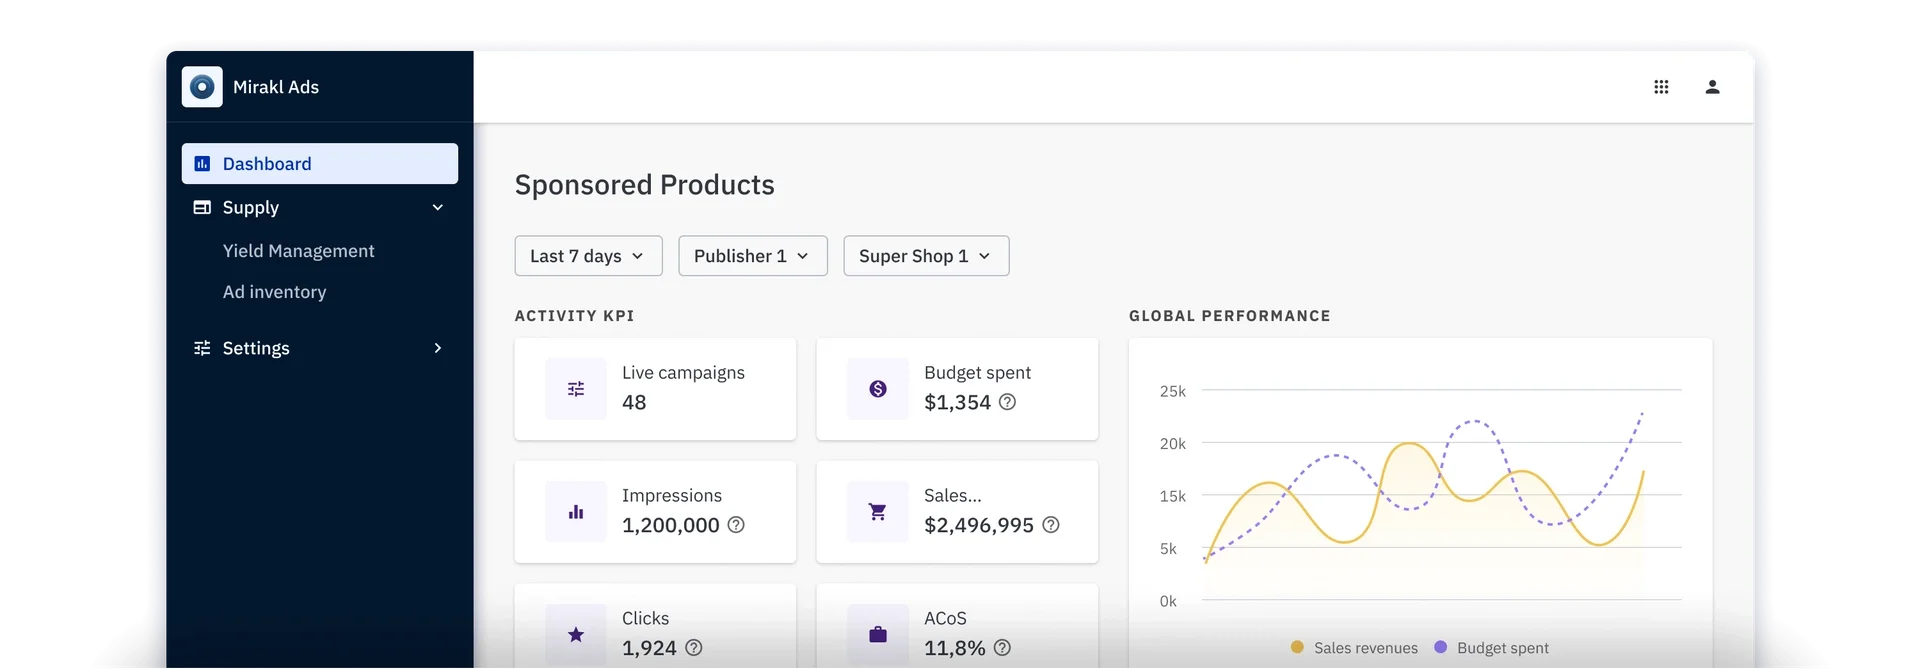This screenshot has width=1920, height=669.
Task: Expand the Settings menu arrow
Action: tap(437, 348)
